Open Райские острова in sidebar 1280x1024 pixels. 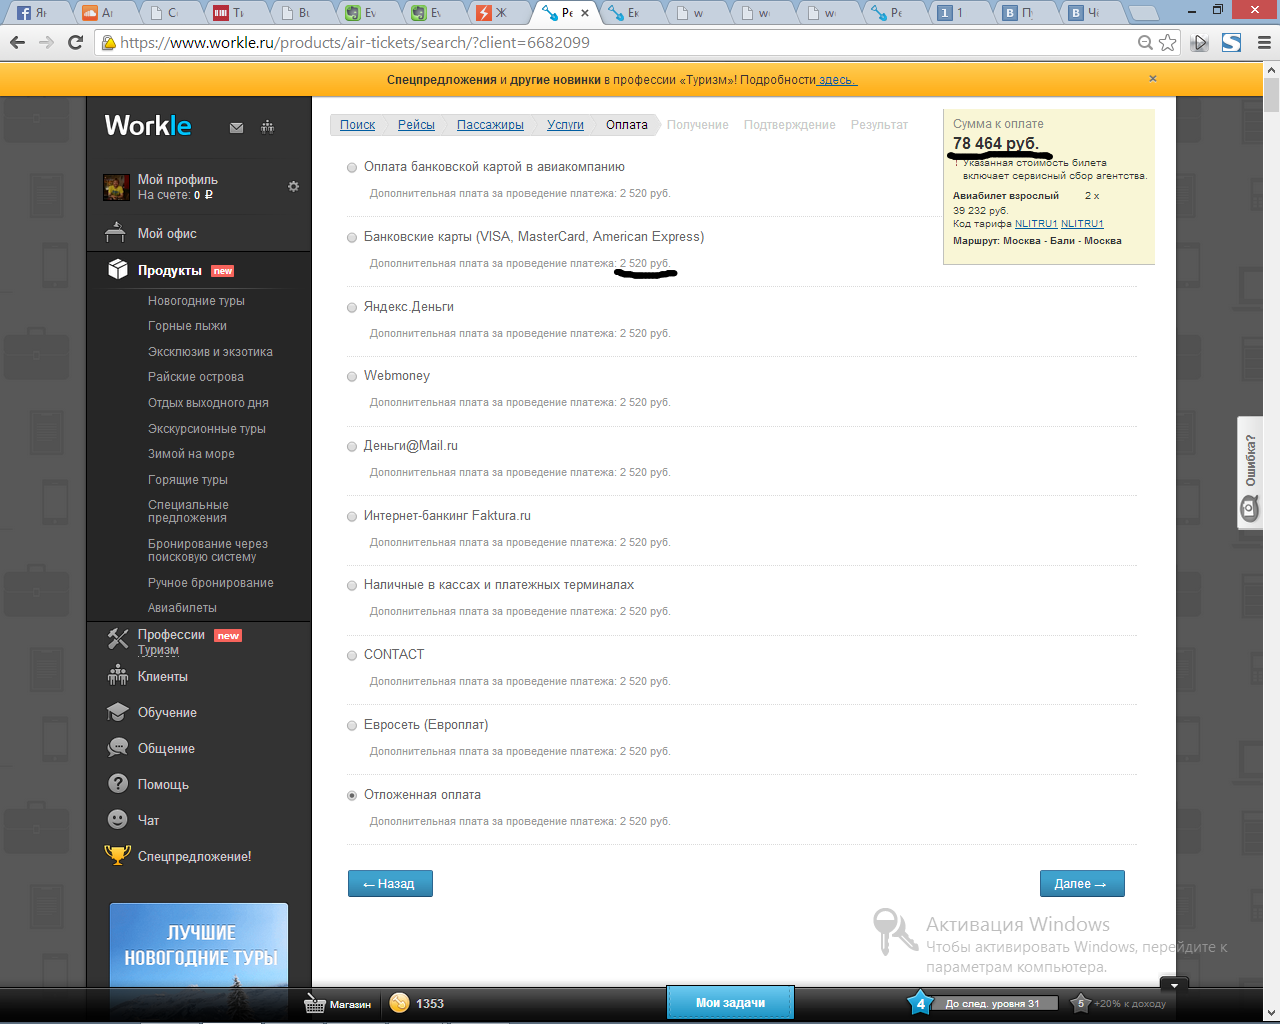pyautogui.click(x=195, y=377)
